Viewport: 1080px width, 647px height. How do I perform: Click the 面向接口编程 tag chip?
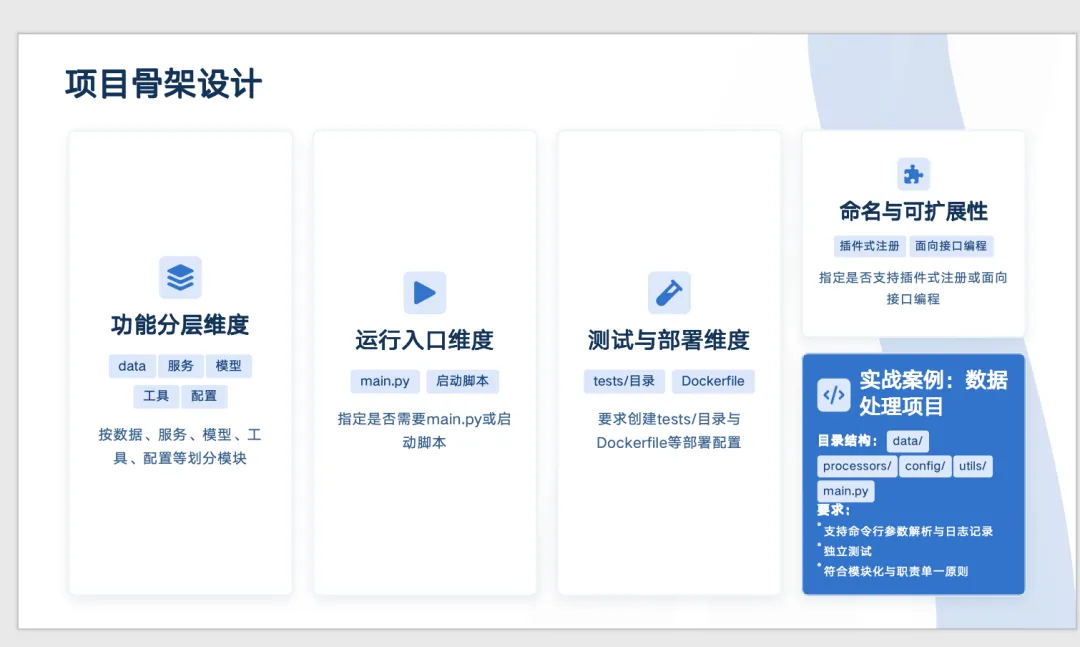tap(951, 246)
